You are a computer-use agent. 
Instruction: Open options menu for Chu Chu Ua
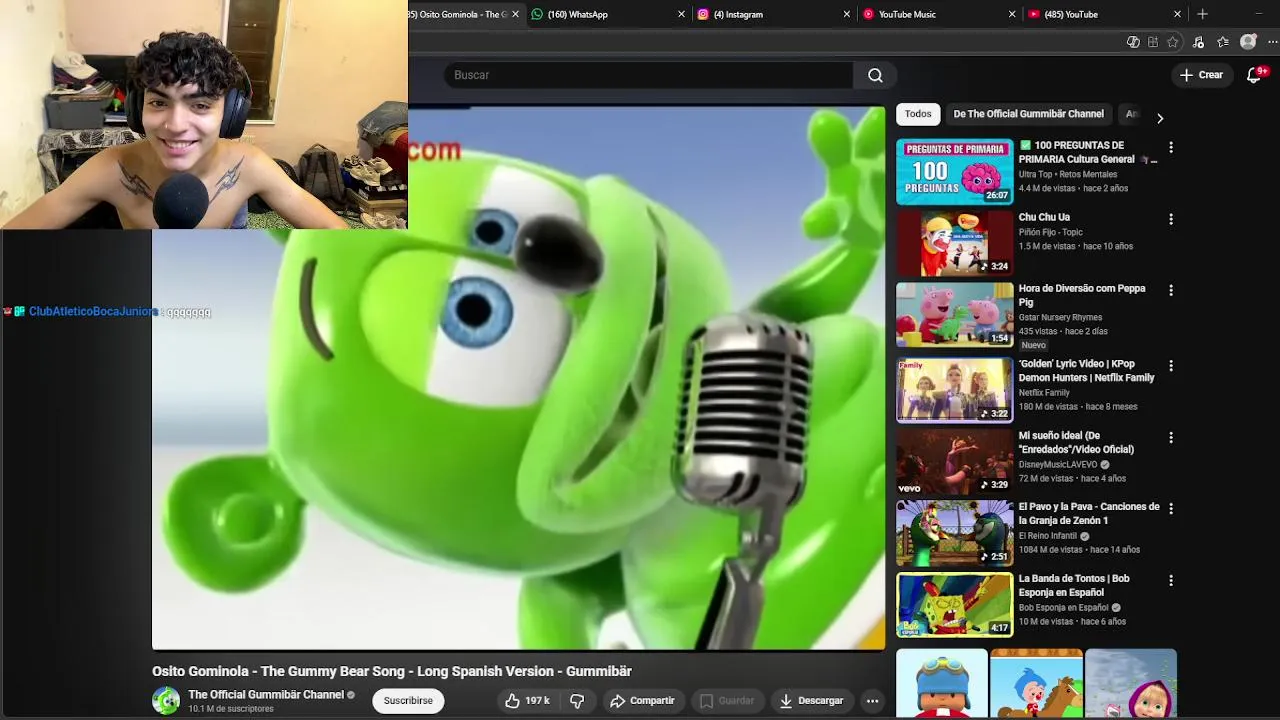1170,219
